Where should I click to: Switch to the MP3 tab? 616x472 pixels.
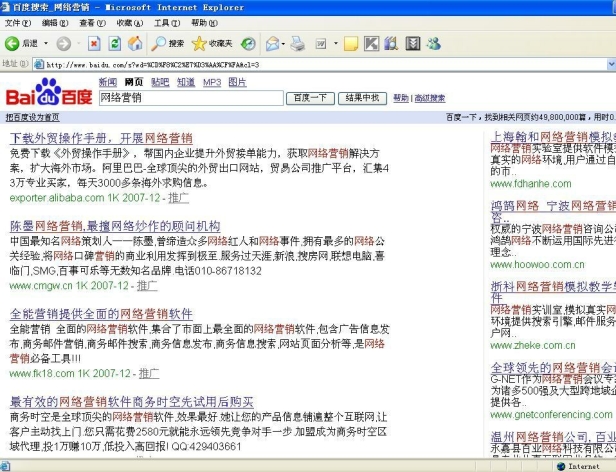coord(212,82)
